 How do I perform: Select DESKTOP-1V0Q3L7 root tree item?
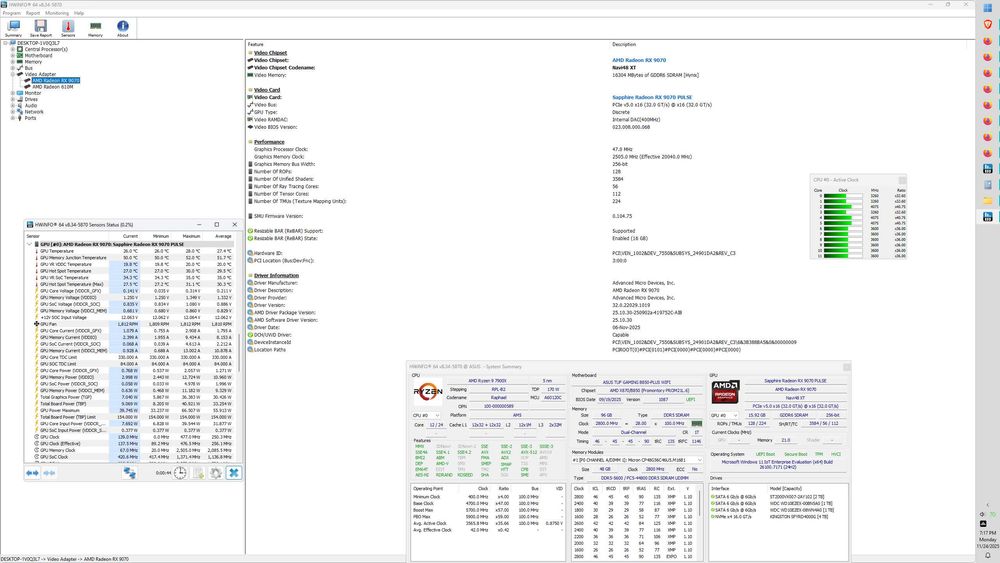[x=38, y=43]
